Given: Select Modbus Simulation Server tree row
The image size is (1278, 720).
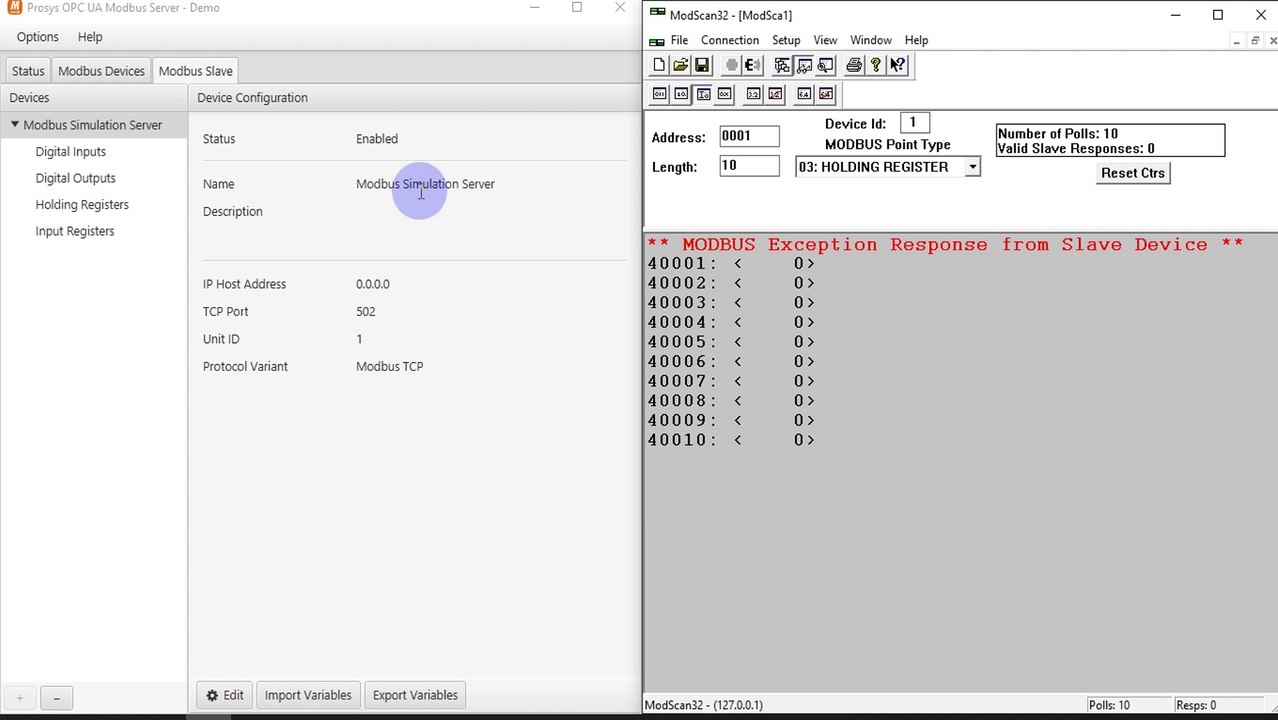Looking at the screenshot, I should (x=93, y=125).
